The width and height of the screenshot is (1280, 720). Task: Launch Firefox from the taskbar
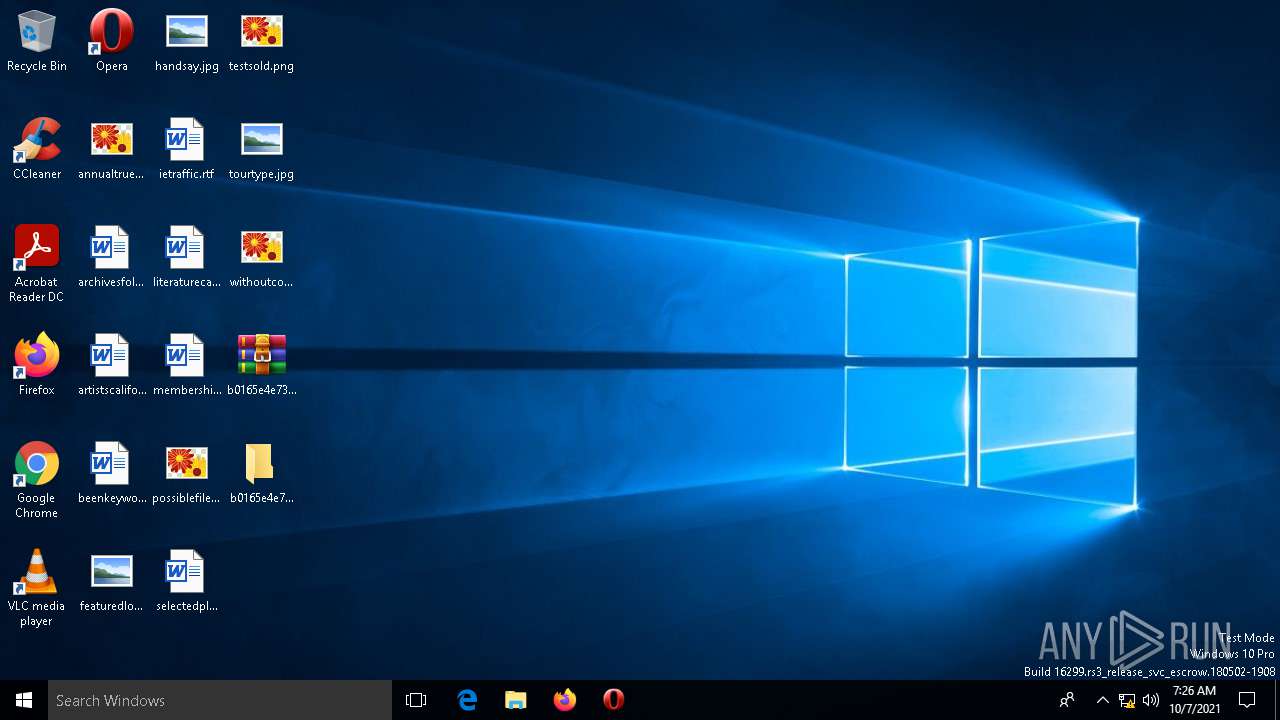[x=565, y=700]
